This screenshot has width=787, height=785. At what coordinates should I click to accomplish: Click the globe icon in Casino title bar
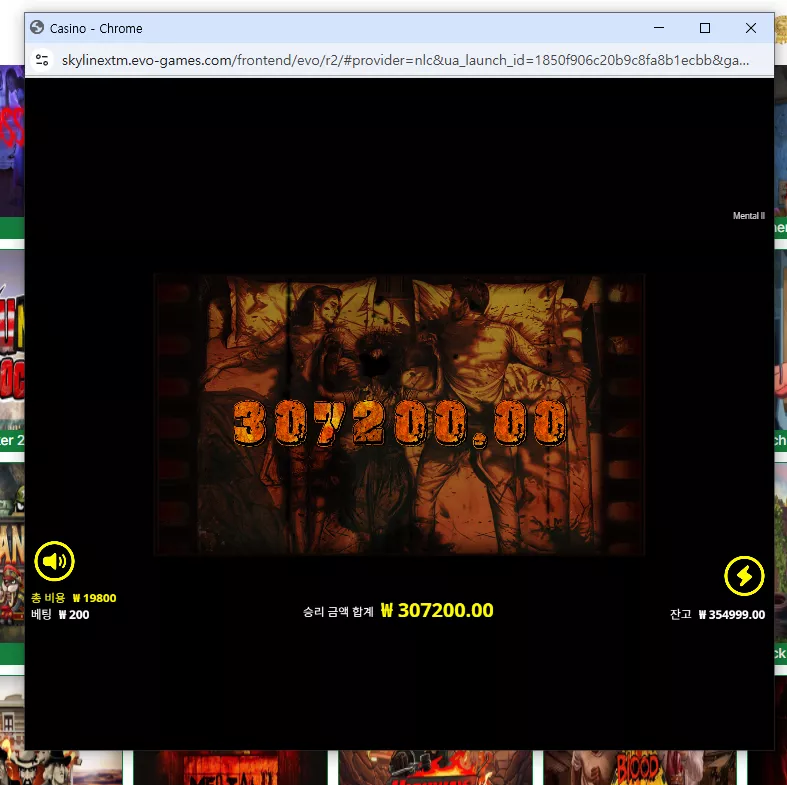[x=37, y=28]
